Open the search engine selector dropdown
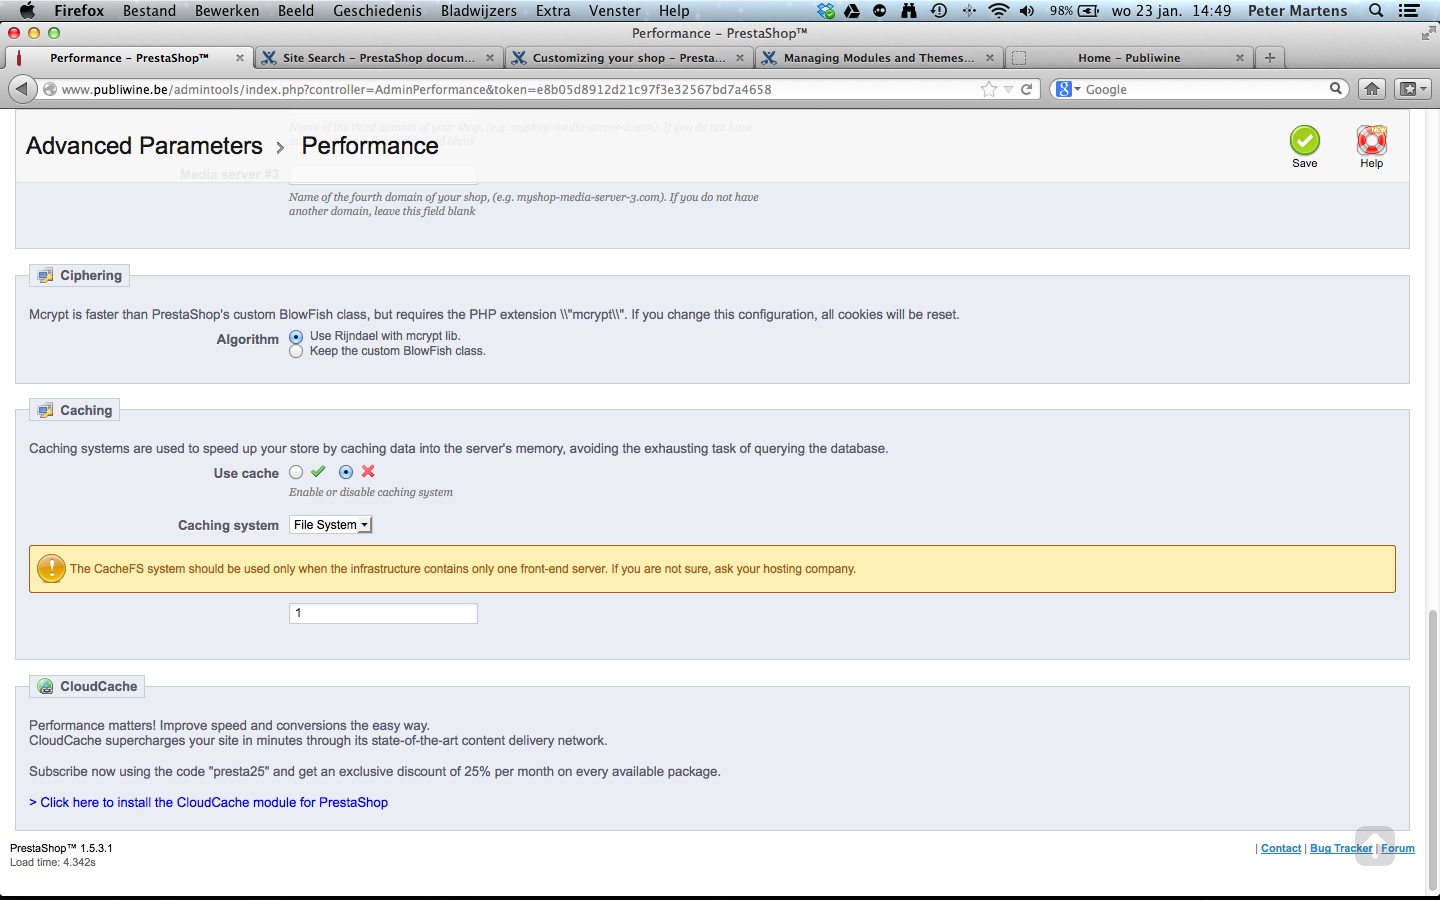 (x=1067, y=89)
